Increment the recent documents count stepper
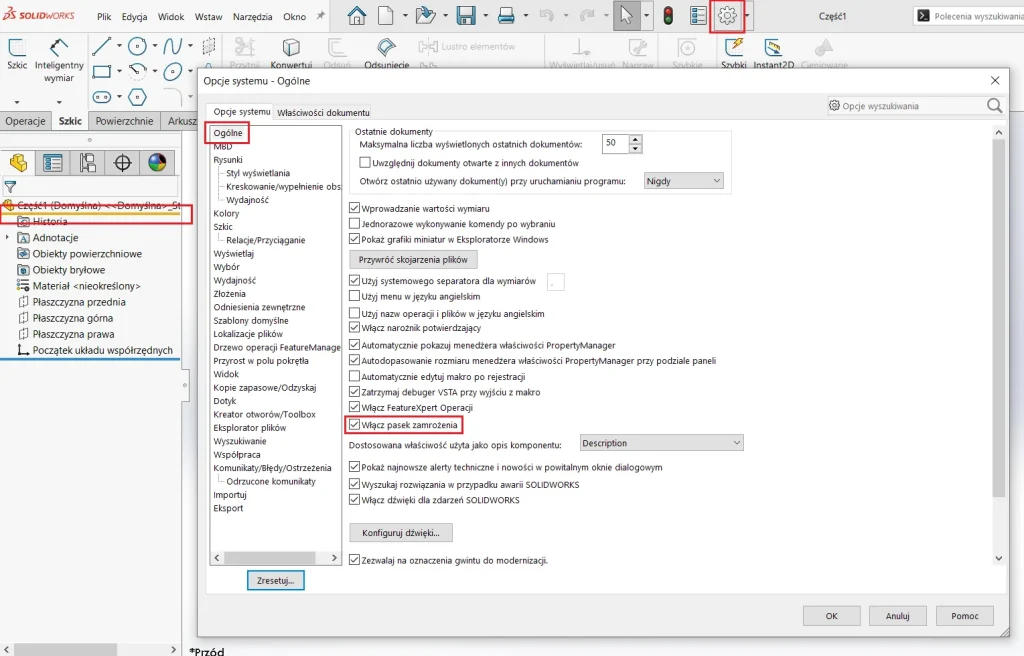The width and height of the screenshot is (1024, 656). [635, 139]
